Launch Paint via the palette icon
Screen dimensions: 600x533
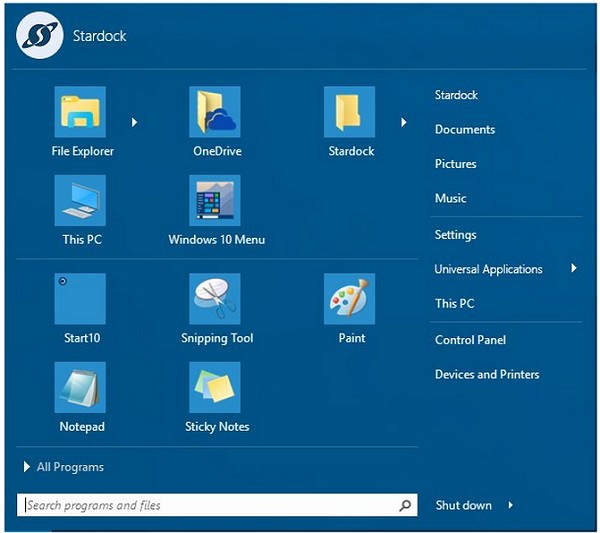[349, 299]
